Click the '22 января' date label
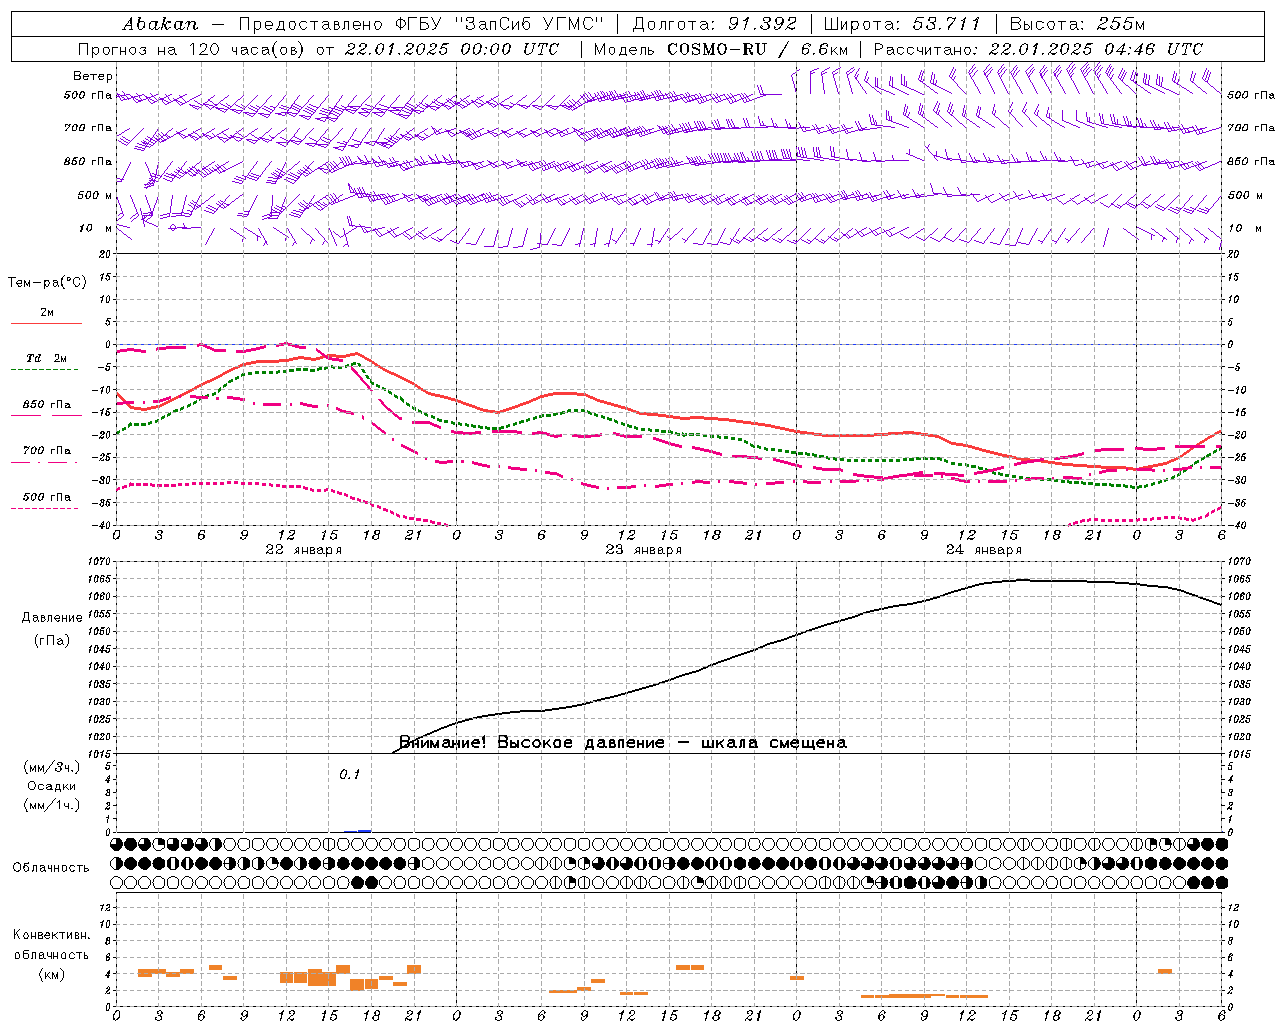This screenshot has height=1024, width=1280. pos(303,550)
